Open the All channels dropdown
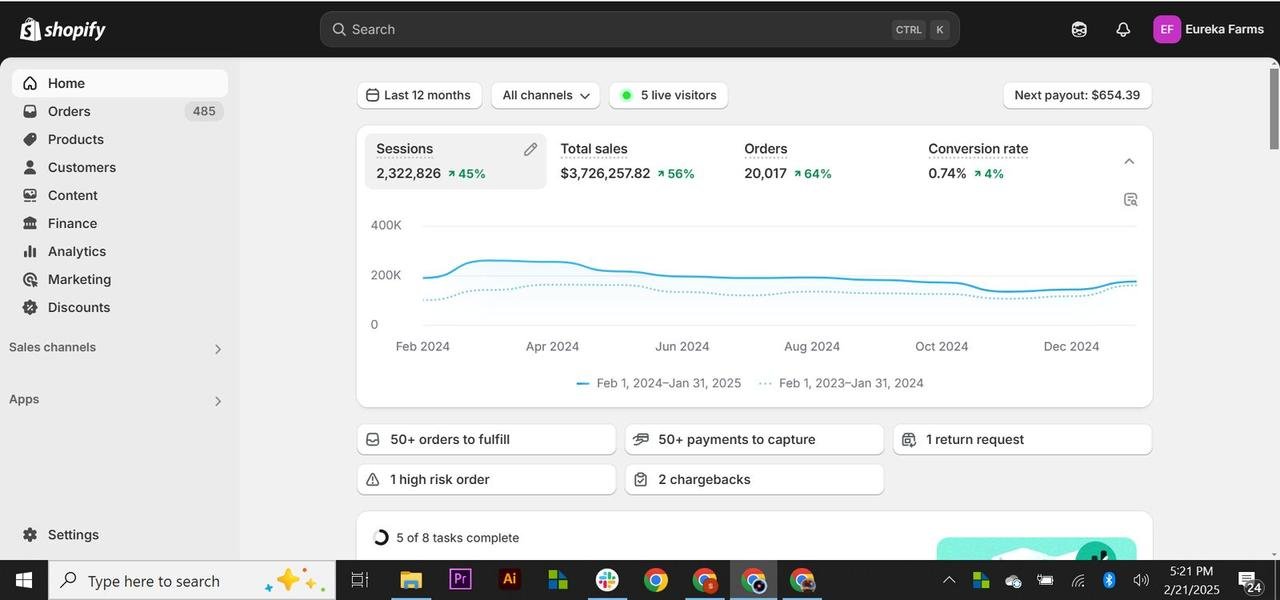Viewport: 1280px width, 600px height. point(545,94)
